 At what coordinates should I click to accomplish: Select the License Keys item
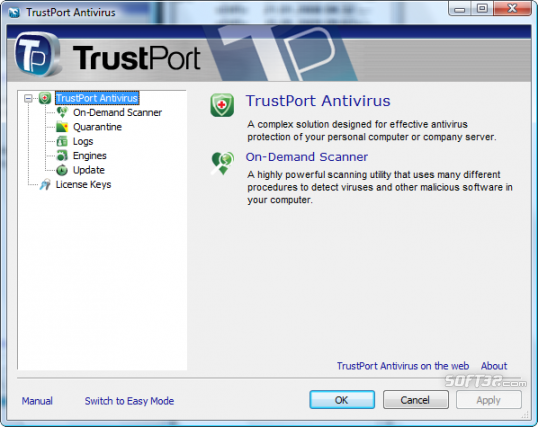click(x=83, y=185)
